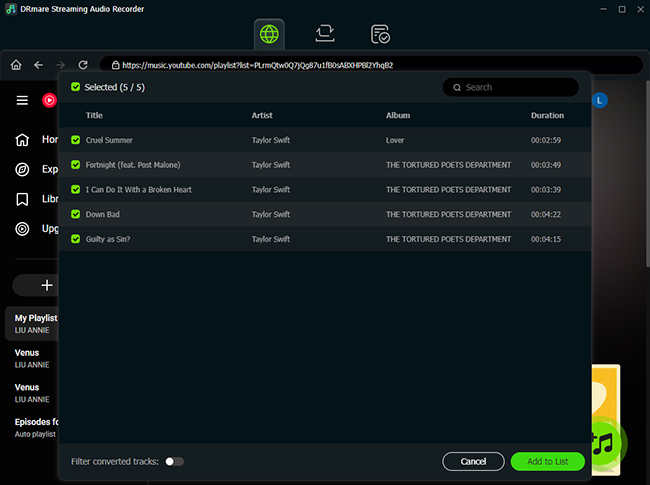Image resolution: width=650 pixels, height=485 pixels.
Task: Click the Add to List button
Action: coord(548,461)
